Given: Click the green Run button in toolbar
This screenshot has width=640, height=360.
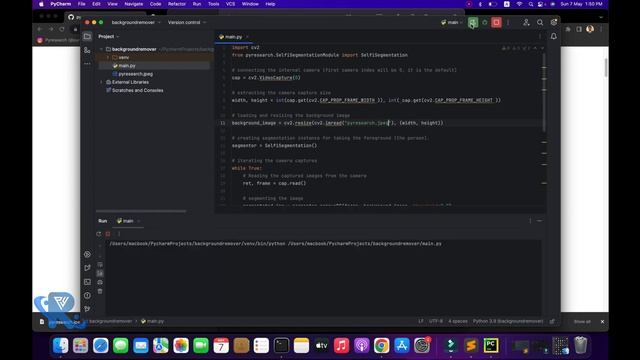Looking at the screenshot, I should (473, 22).
